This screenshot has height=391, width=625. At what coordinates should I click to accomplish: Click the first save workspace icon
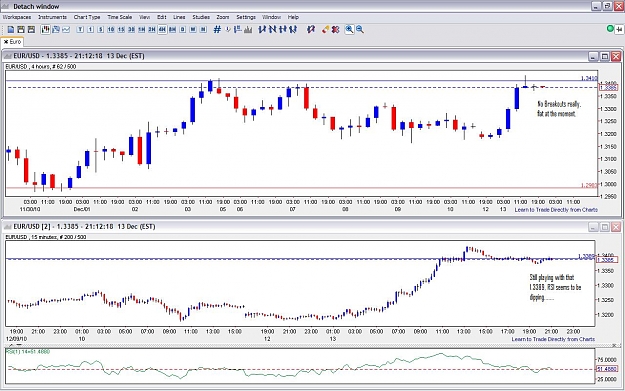[21, 29]
